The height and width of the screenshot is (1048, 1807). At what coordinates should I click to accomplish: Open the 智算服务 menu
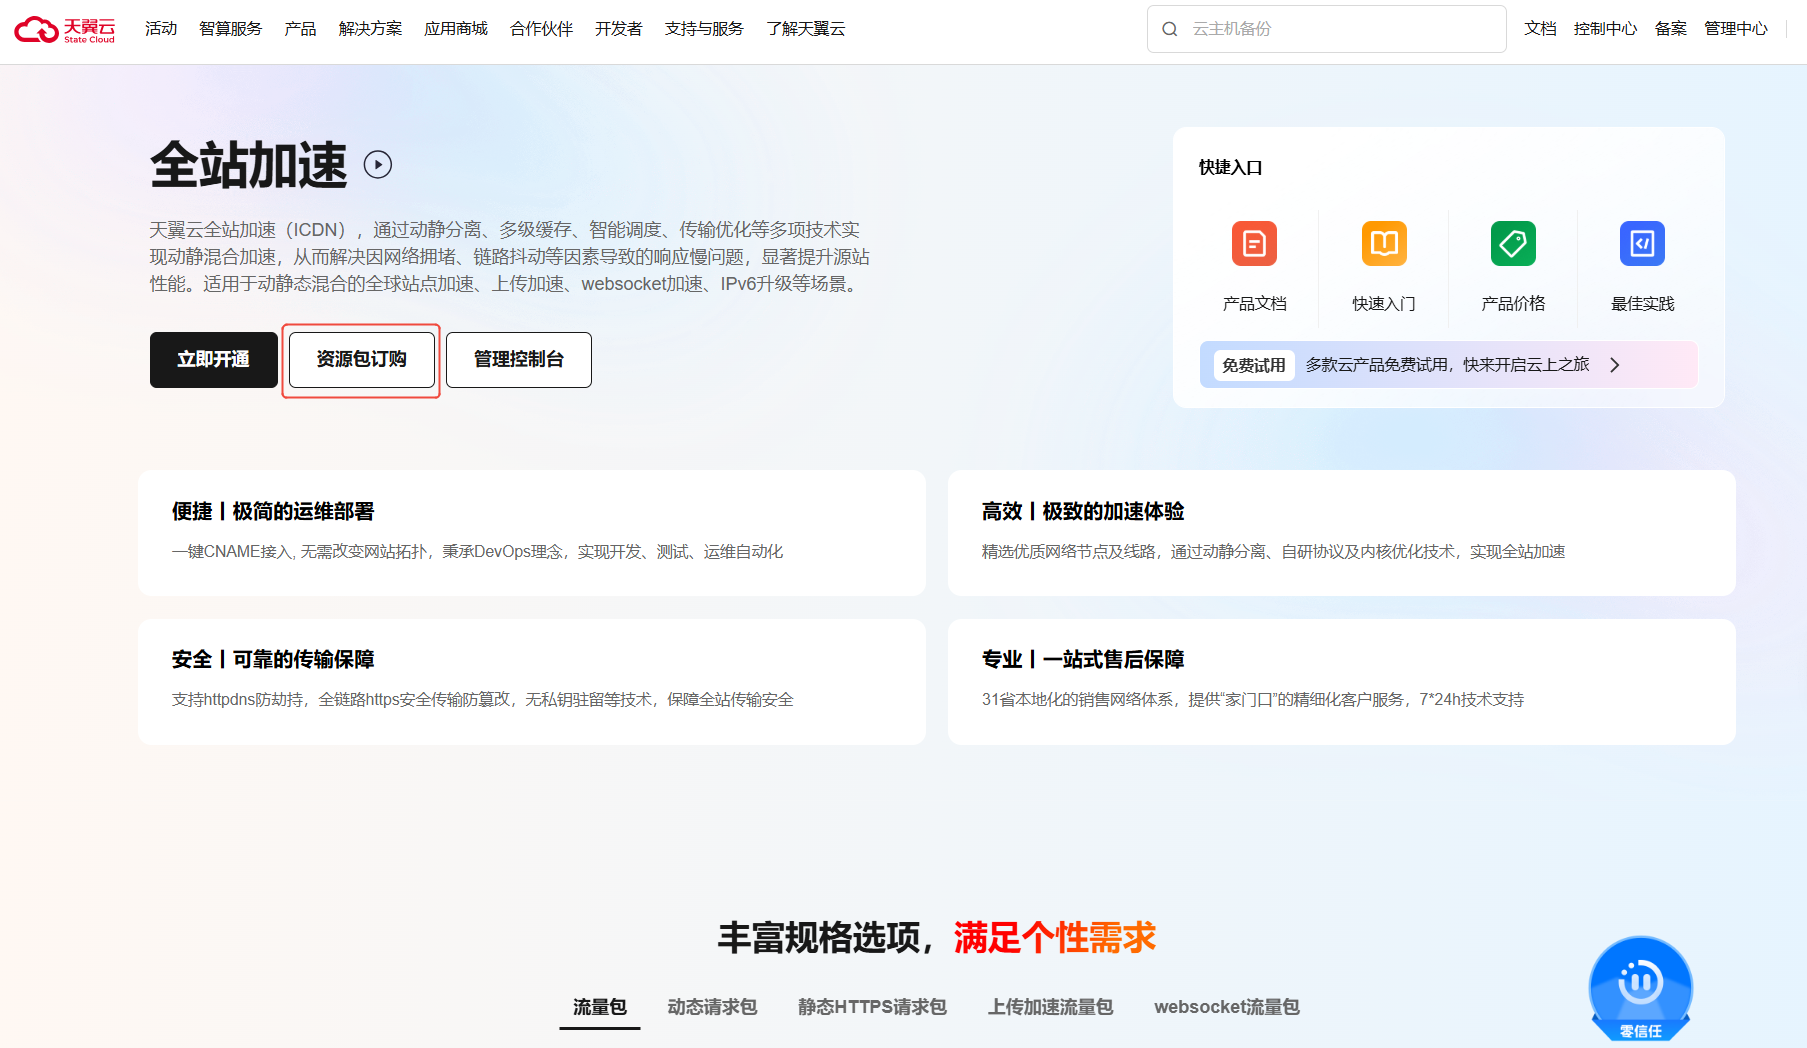tap(230, 29)
